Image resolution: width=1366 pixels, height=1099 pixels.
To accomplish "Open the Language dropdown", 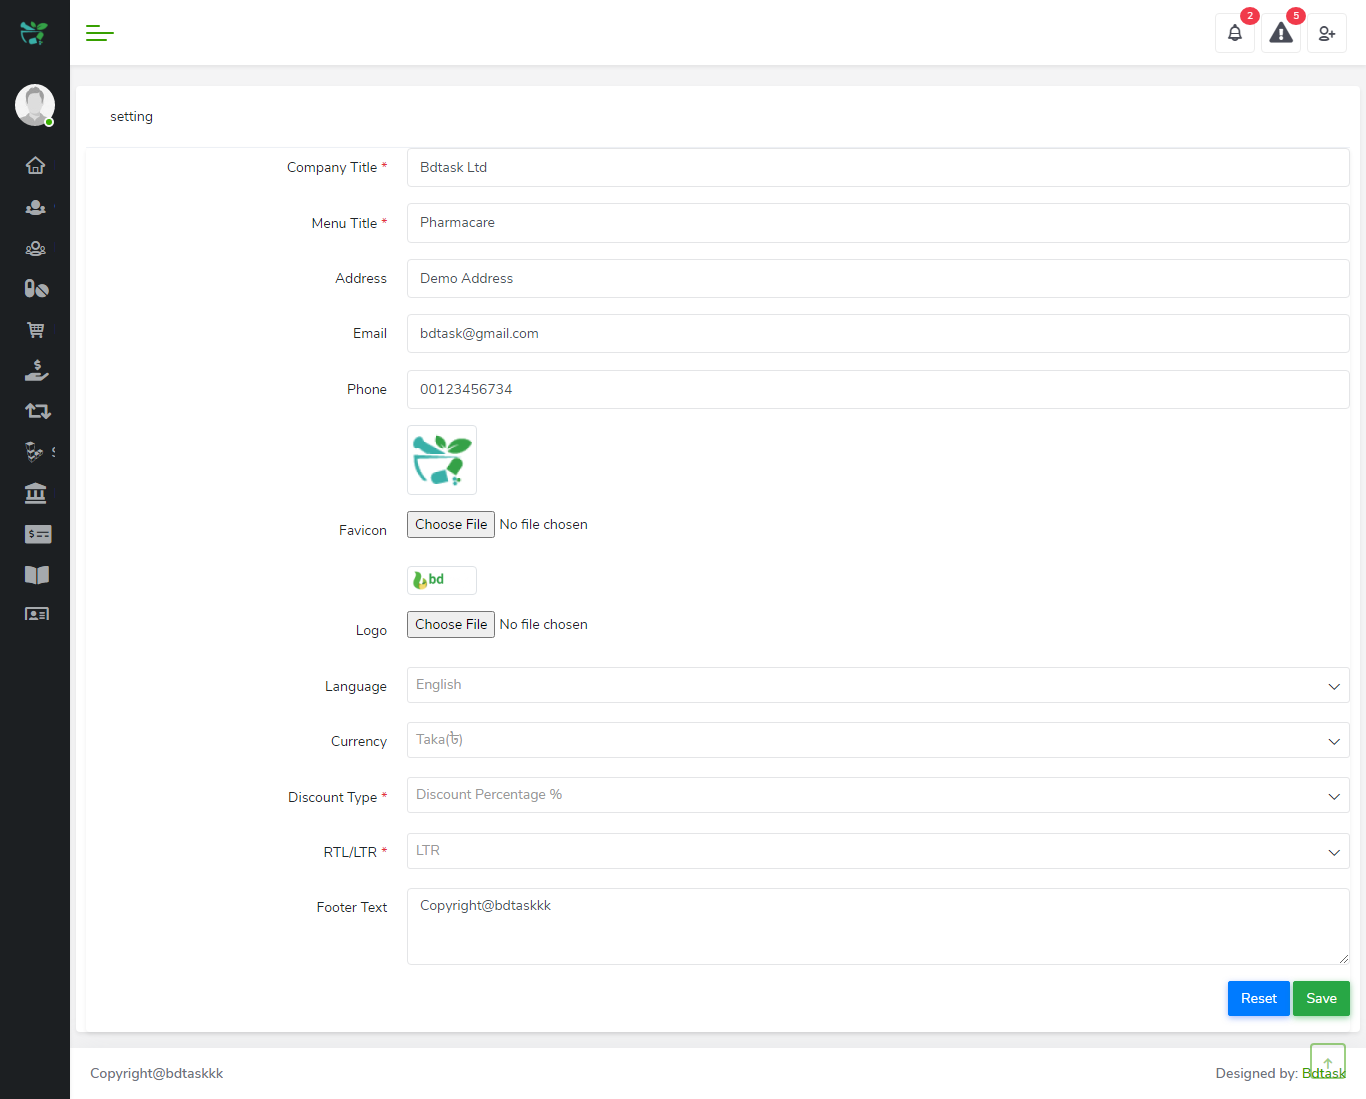I will 878,685.
